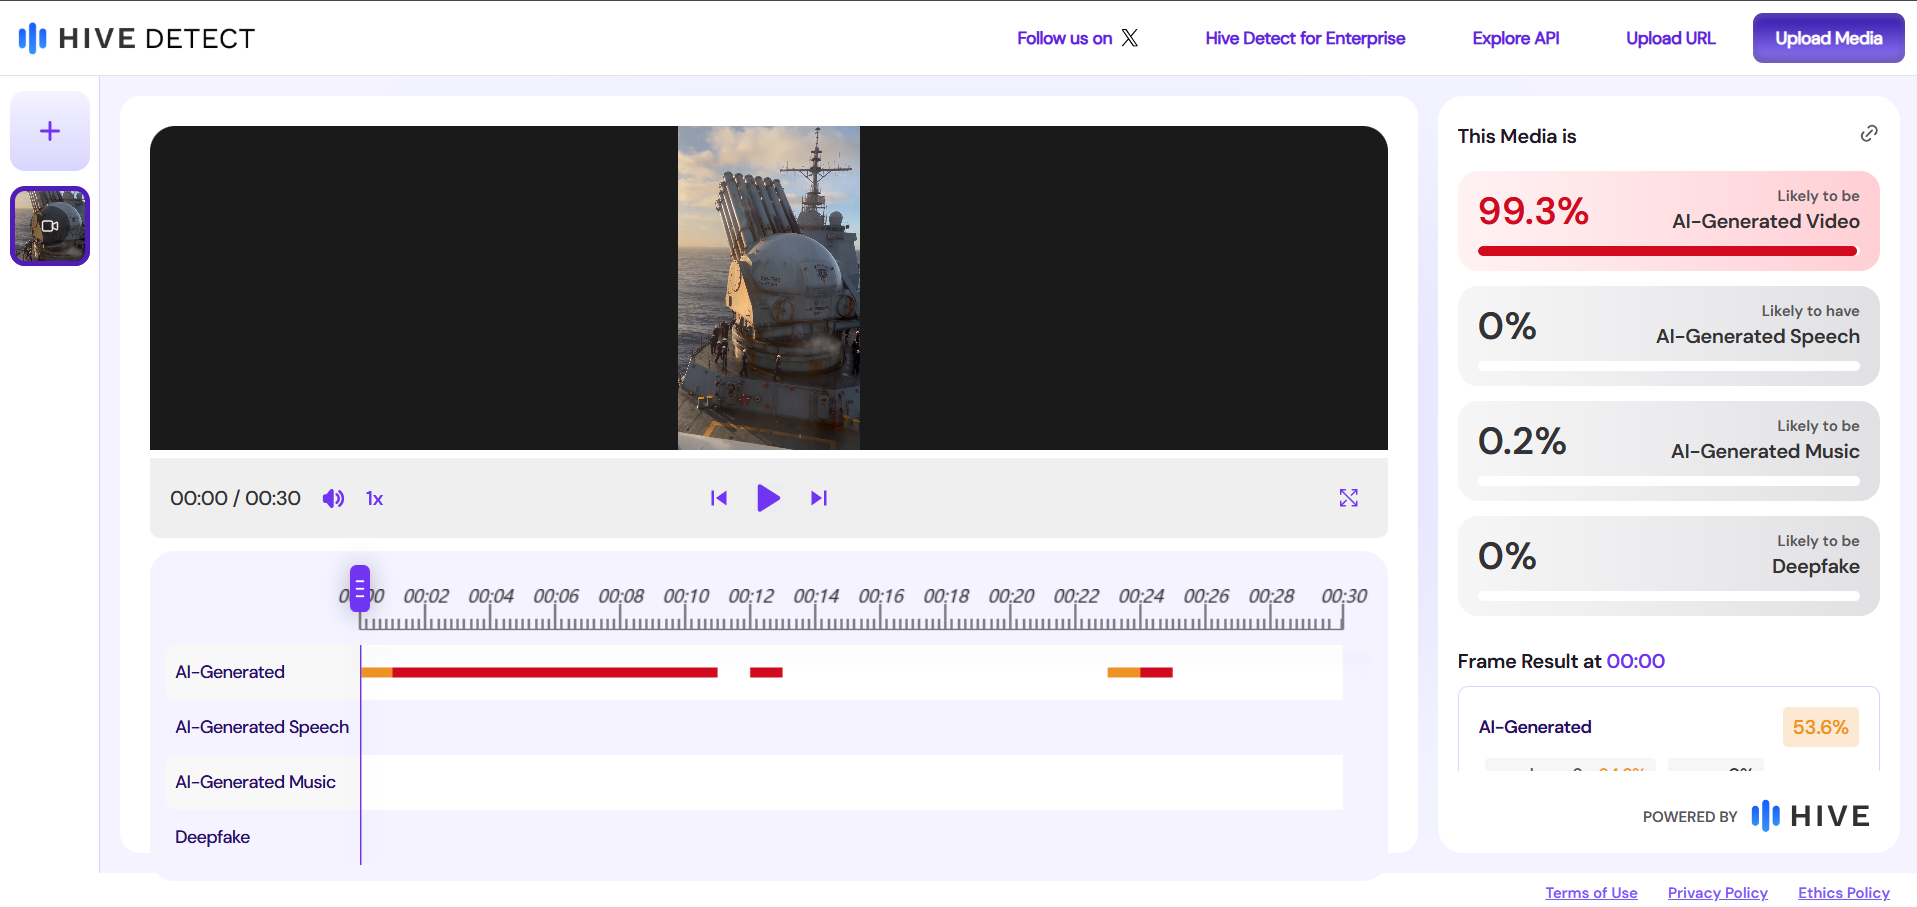
Task: Expand the video to fullscreen
Action: point(1348,498)
